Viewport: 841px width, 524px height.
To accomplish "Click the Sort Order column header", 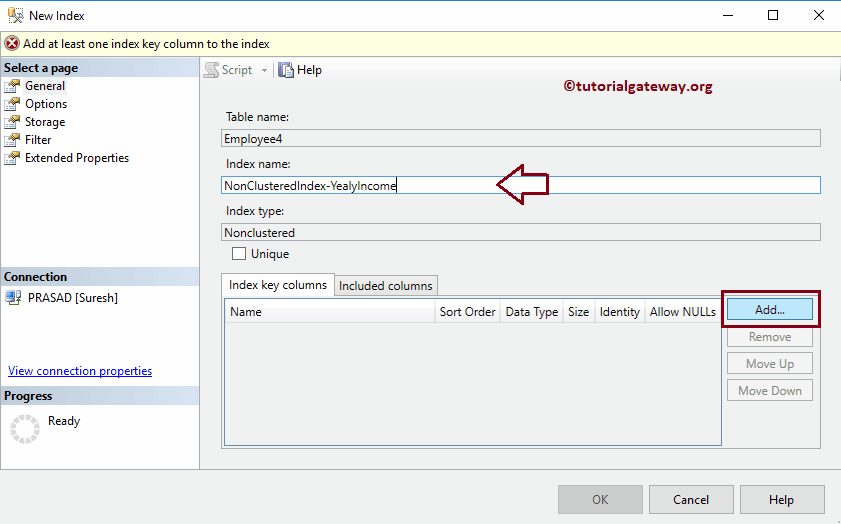I will [467, 312].
